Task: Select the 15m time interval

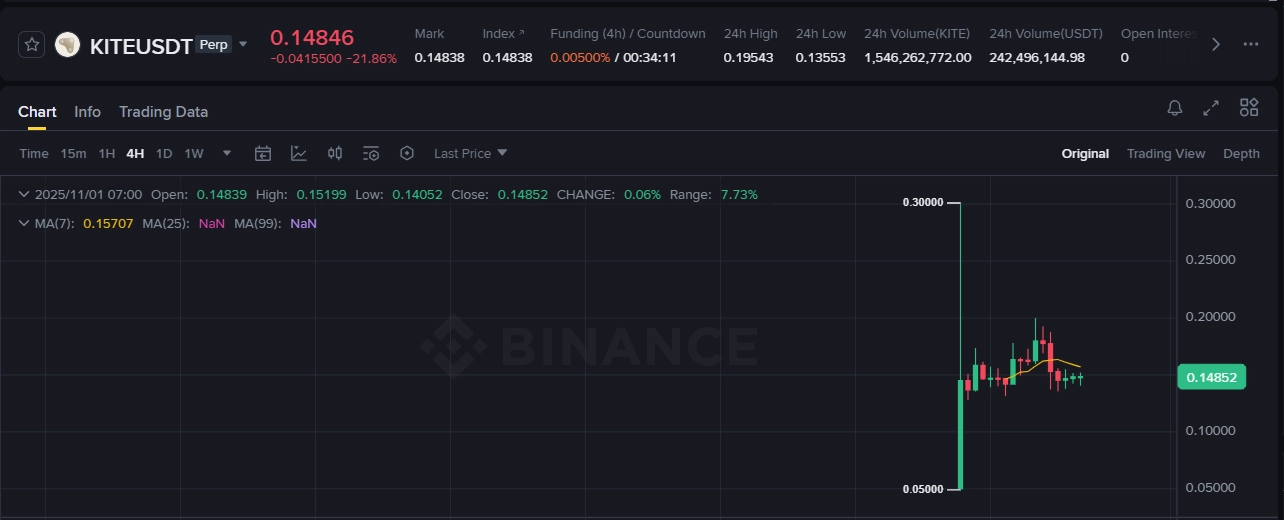Action: pos(73,154)
